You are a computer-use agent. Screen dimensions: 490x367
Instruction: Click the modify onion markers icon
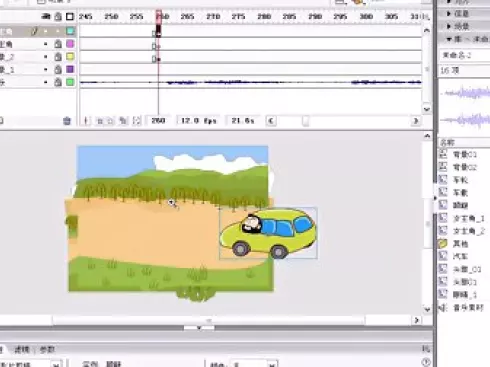coord(137,121)
